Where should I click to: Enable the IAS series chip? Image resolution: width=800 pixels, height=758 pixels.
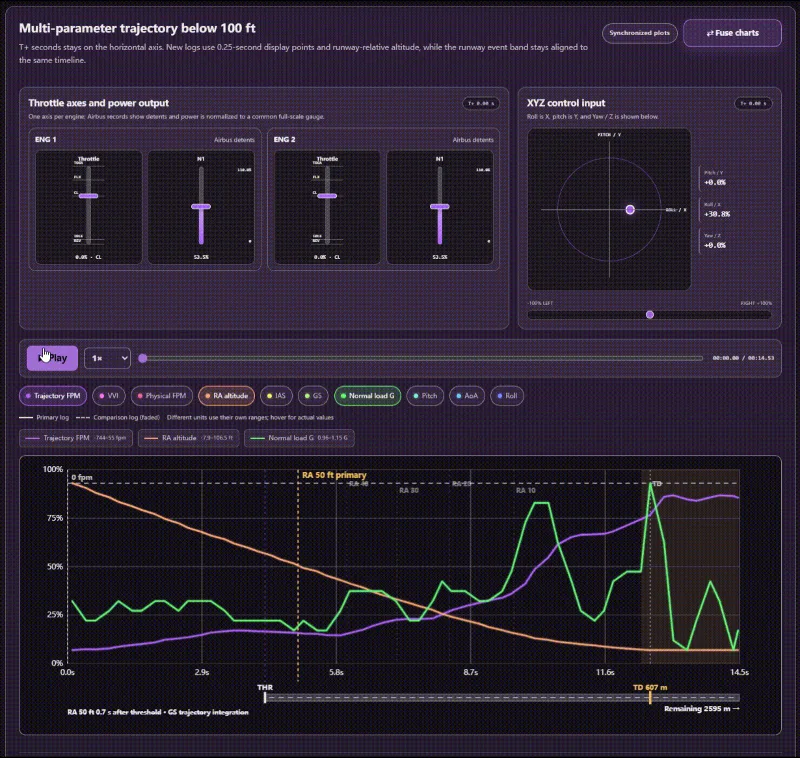[x=276, y=396]
